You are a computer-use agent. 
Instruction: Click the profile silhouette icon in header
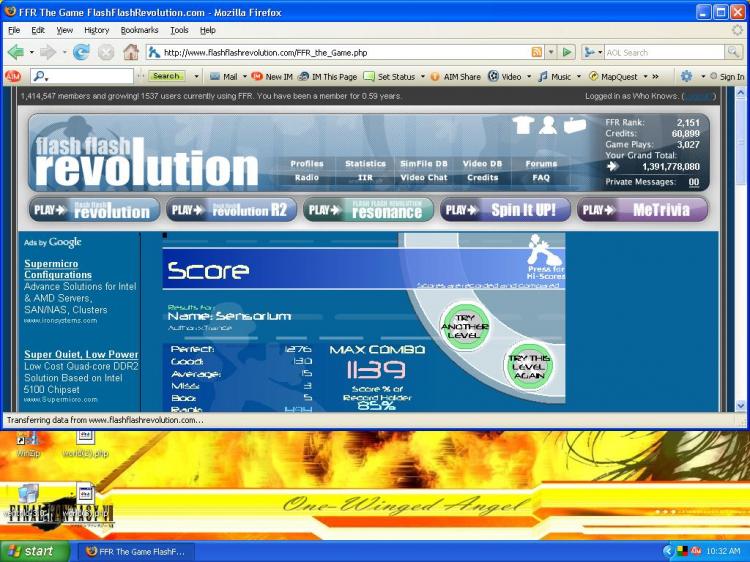pyautogui.click(x=548, y=125)
